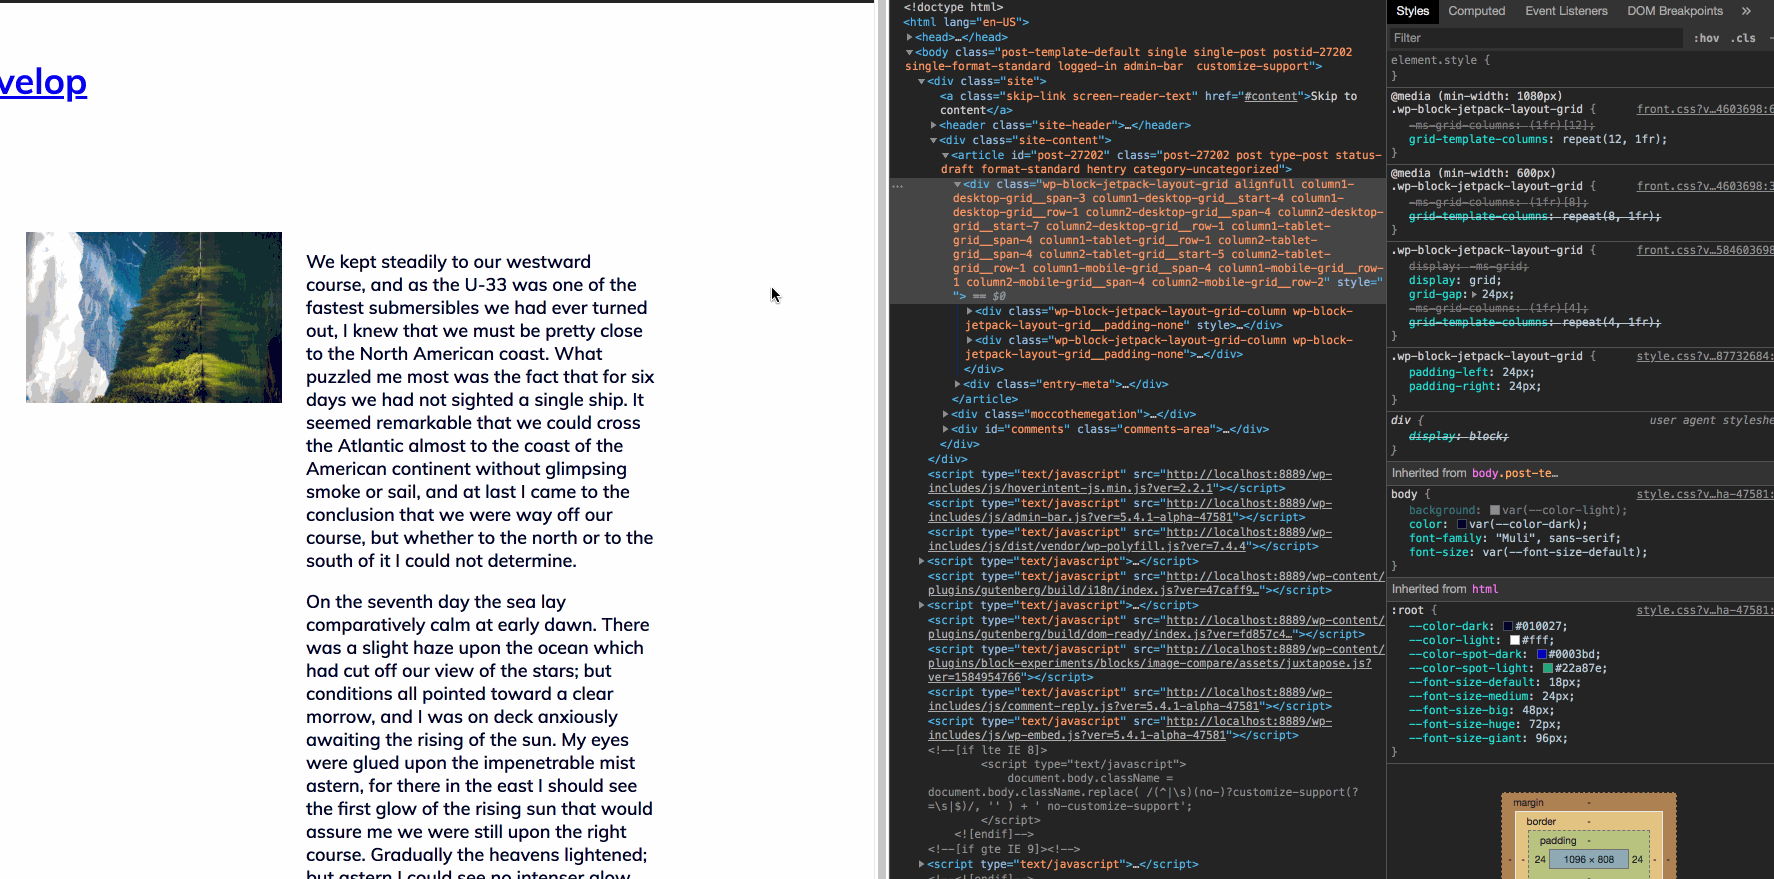The height and width of the screenshot is (879, 1774).
Task: Open the comment-reply.js script src link
Action: point(1130,699)
